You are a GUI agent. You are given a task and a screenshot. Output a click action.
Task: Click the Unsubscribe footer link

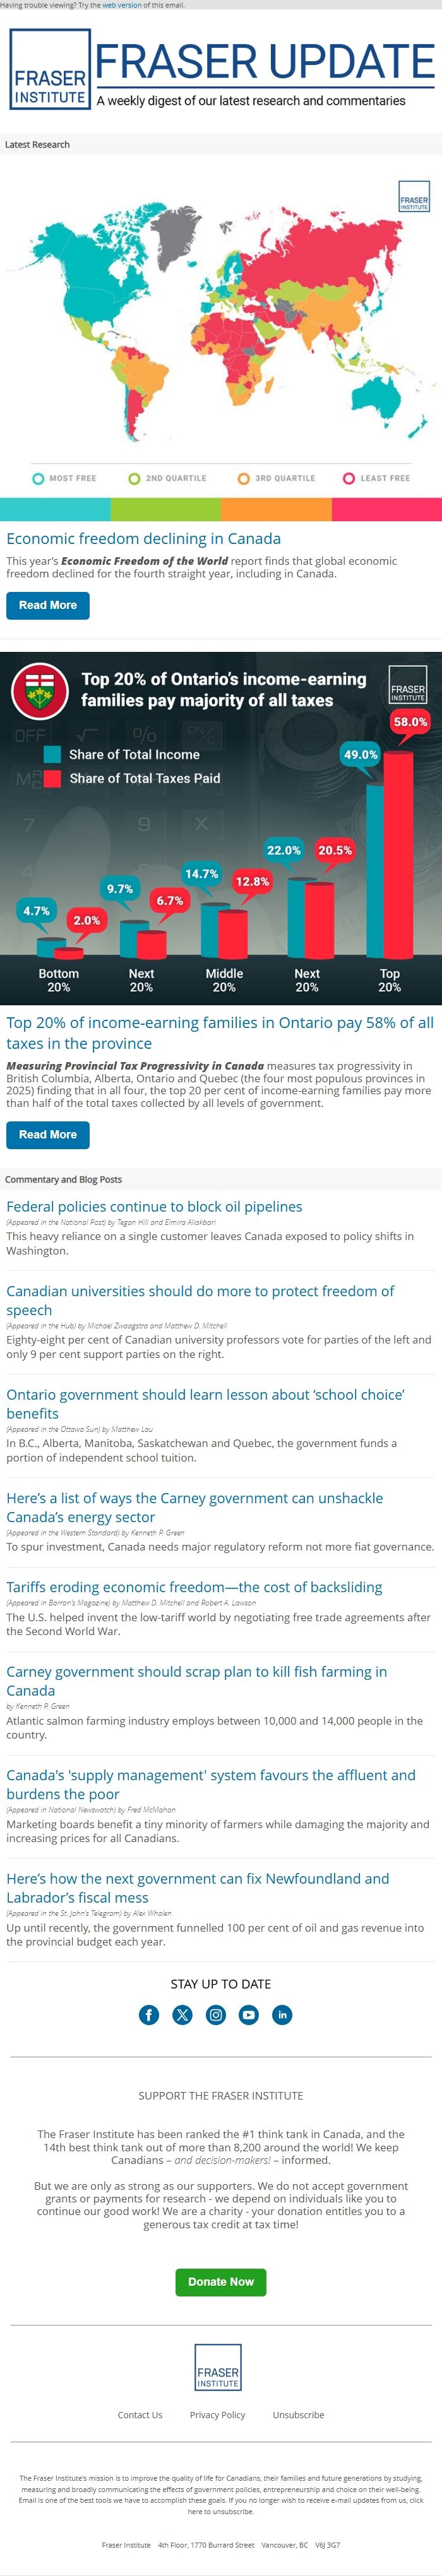(298, 2415)
